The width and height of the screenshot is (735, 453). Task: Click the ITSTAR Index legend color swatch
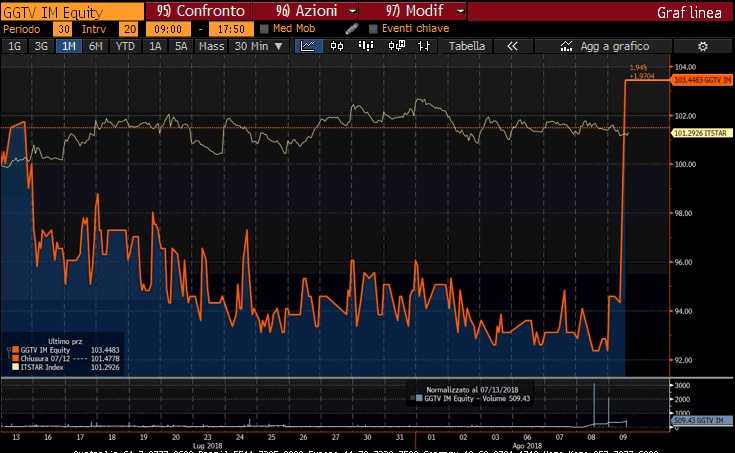14,365
